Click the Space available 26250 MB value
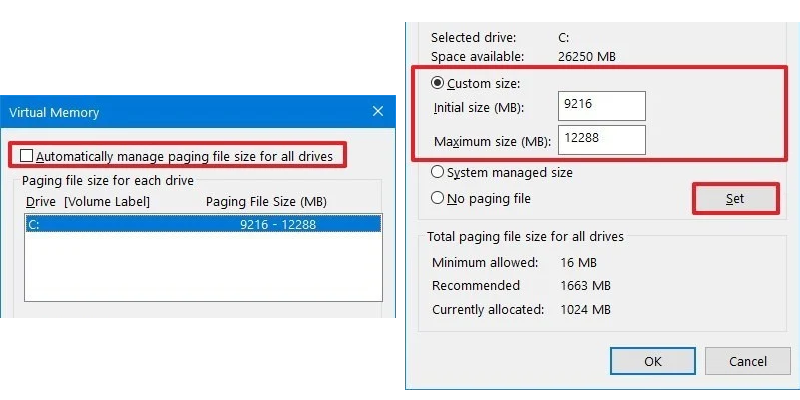The width and height of the screenshot is (800, 400). pos(587,57)
